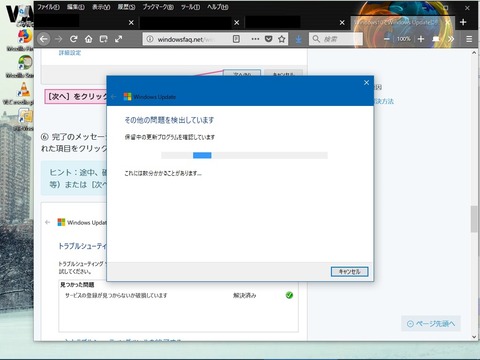Click scrollbar up arrow

(474, 53)
